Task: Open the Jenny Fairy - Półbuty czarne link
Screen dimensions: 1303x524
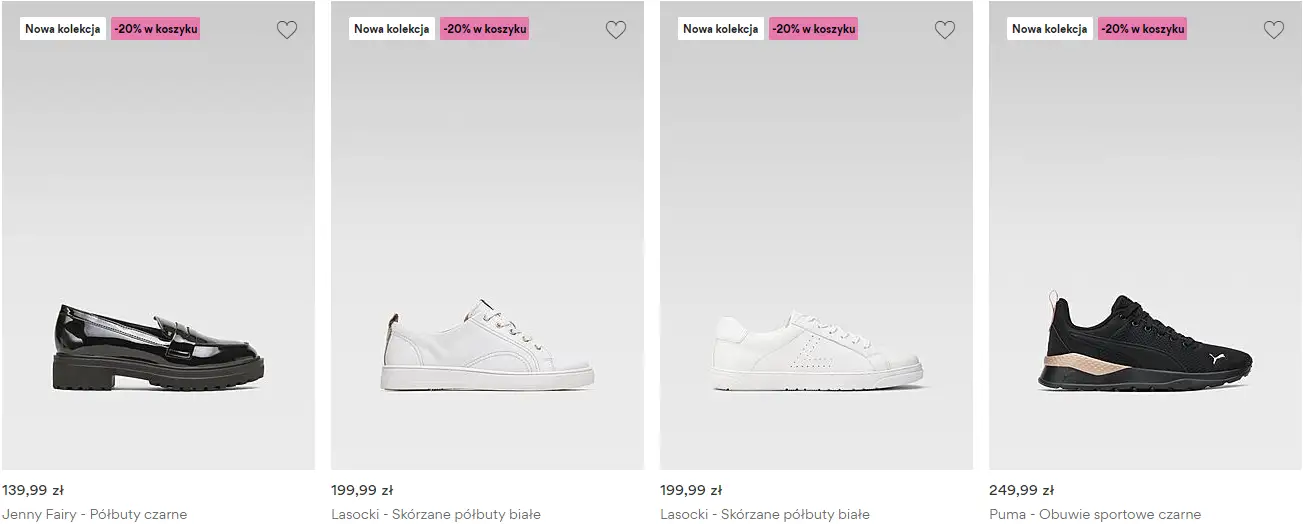Action: 95,514
